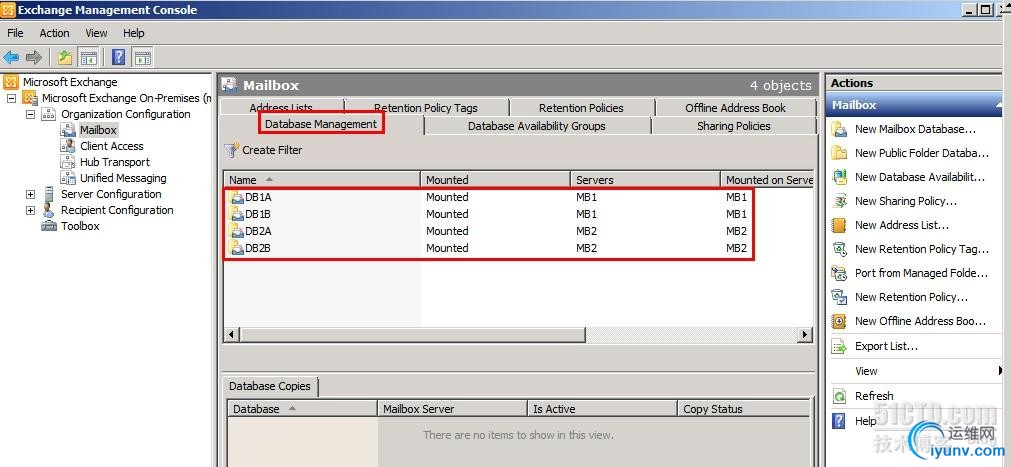
Task: Click the Toolbox icon in tree
Action: 49,226
